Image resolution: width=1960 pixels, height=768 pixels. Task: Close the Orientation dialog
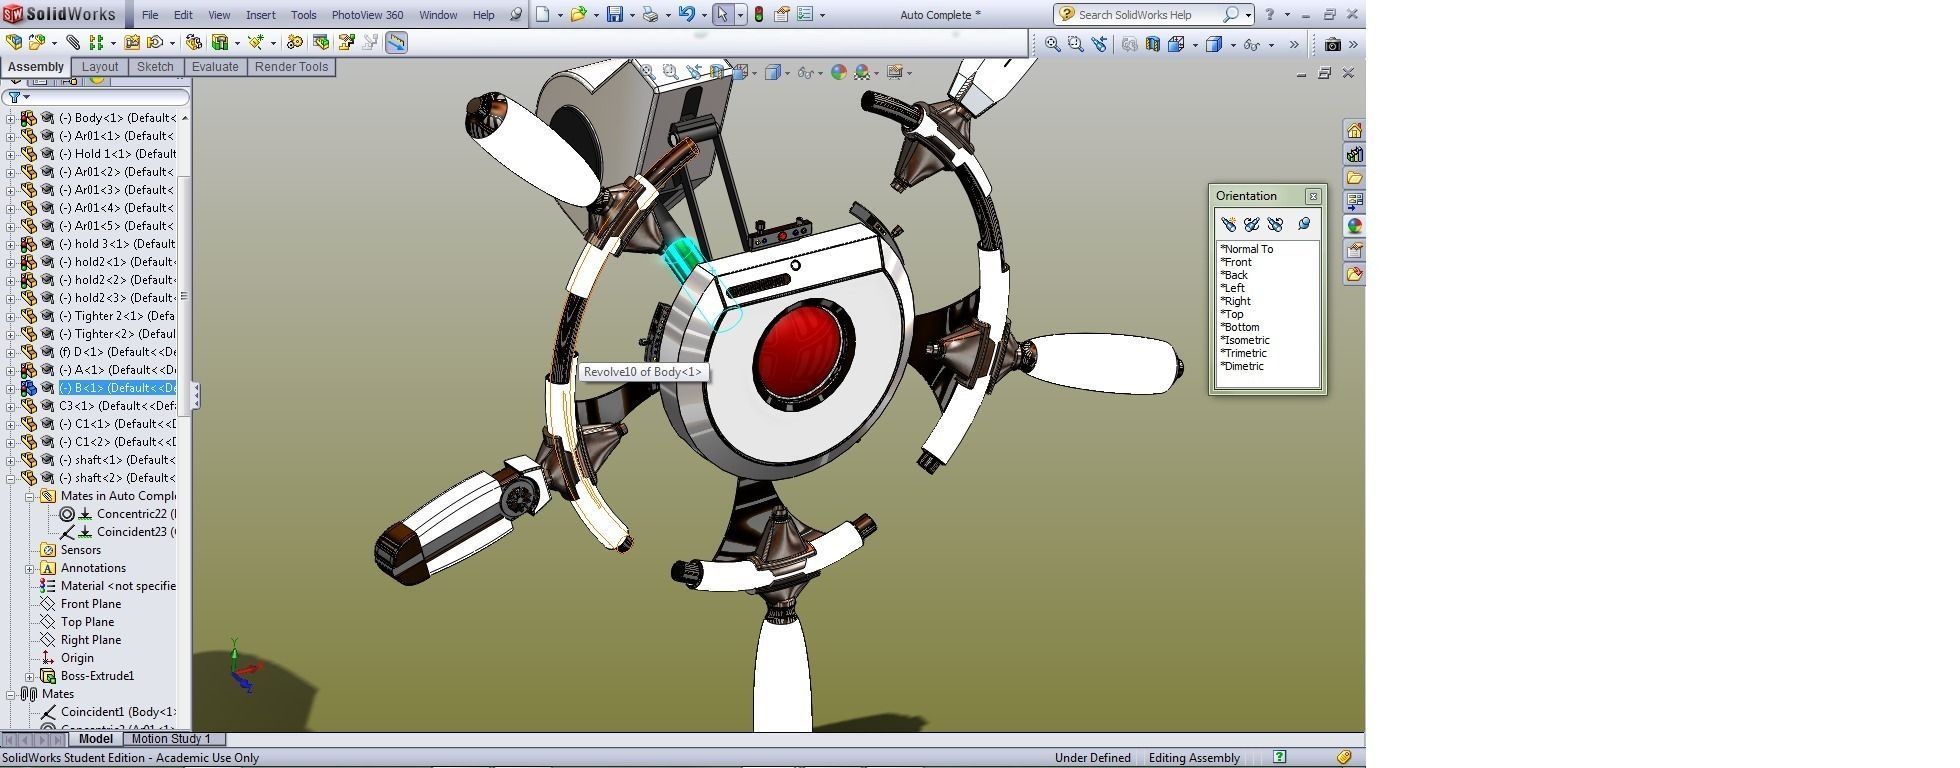pyautogui.click(x=1313, y=196)
